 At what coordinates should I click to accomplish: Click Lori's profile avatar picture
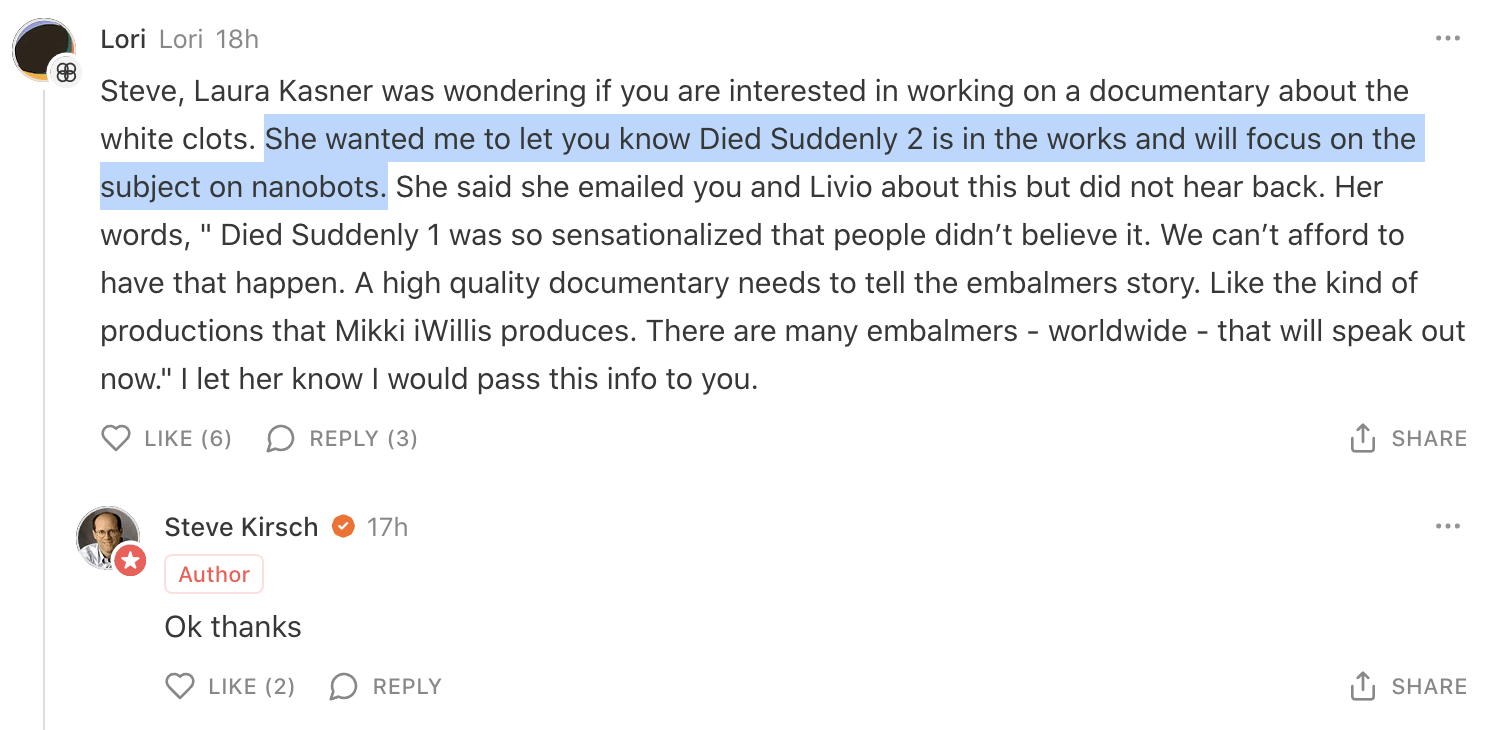coord(43,49)
